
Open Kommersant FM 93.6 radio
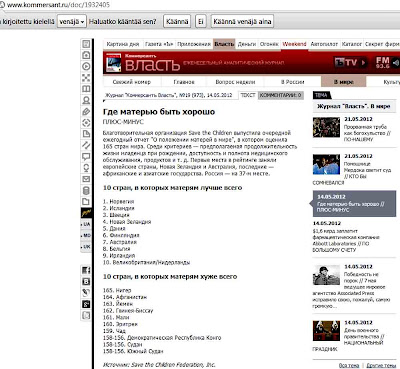point(382,62)
